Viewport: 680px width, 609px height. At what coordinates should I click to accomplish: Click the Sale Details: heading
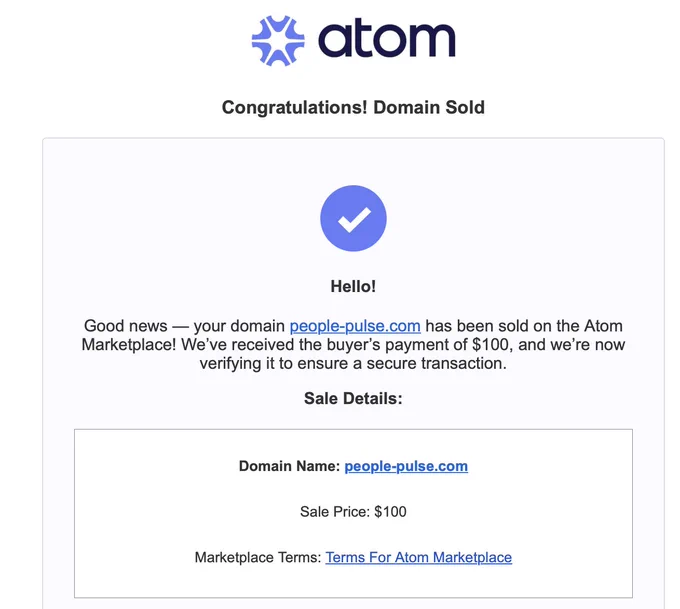pos(353,398)
